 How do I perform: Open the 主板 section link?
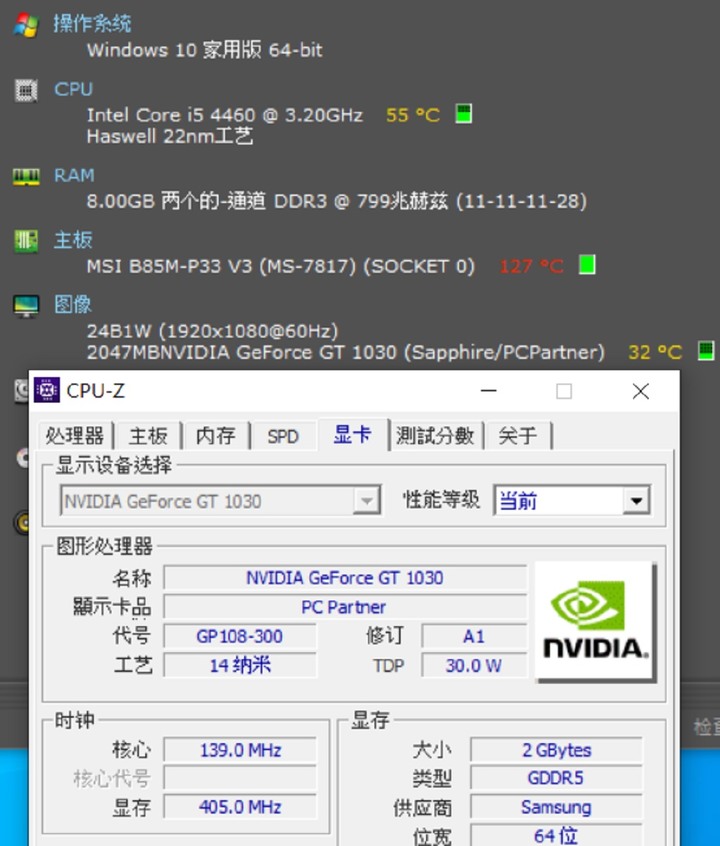(x=73, y=240)
